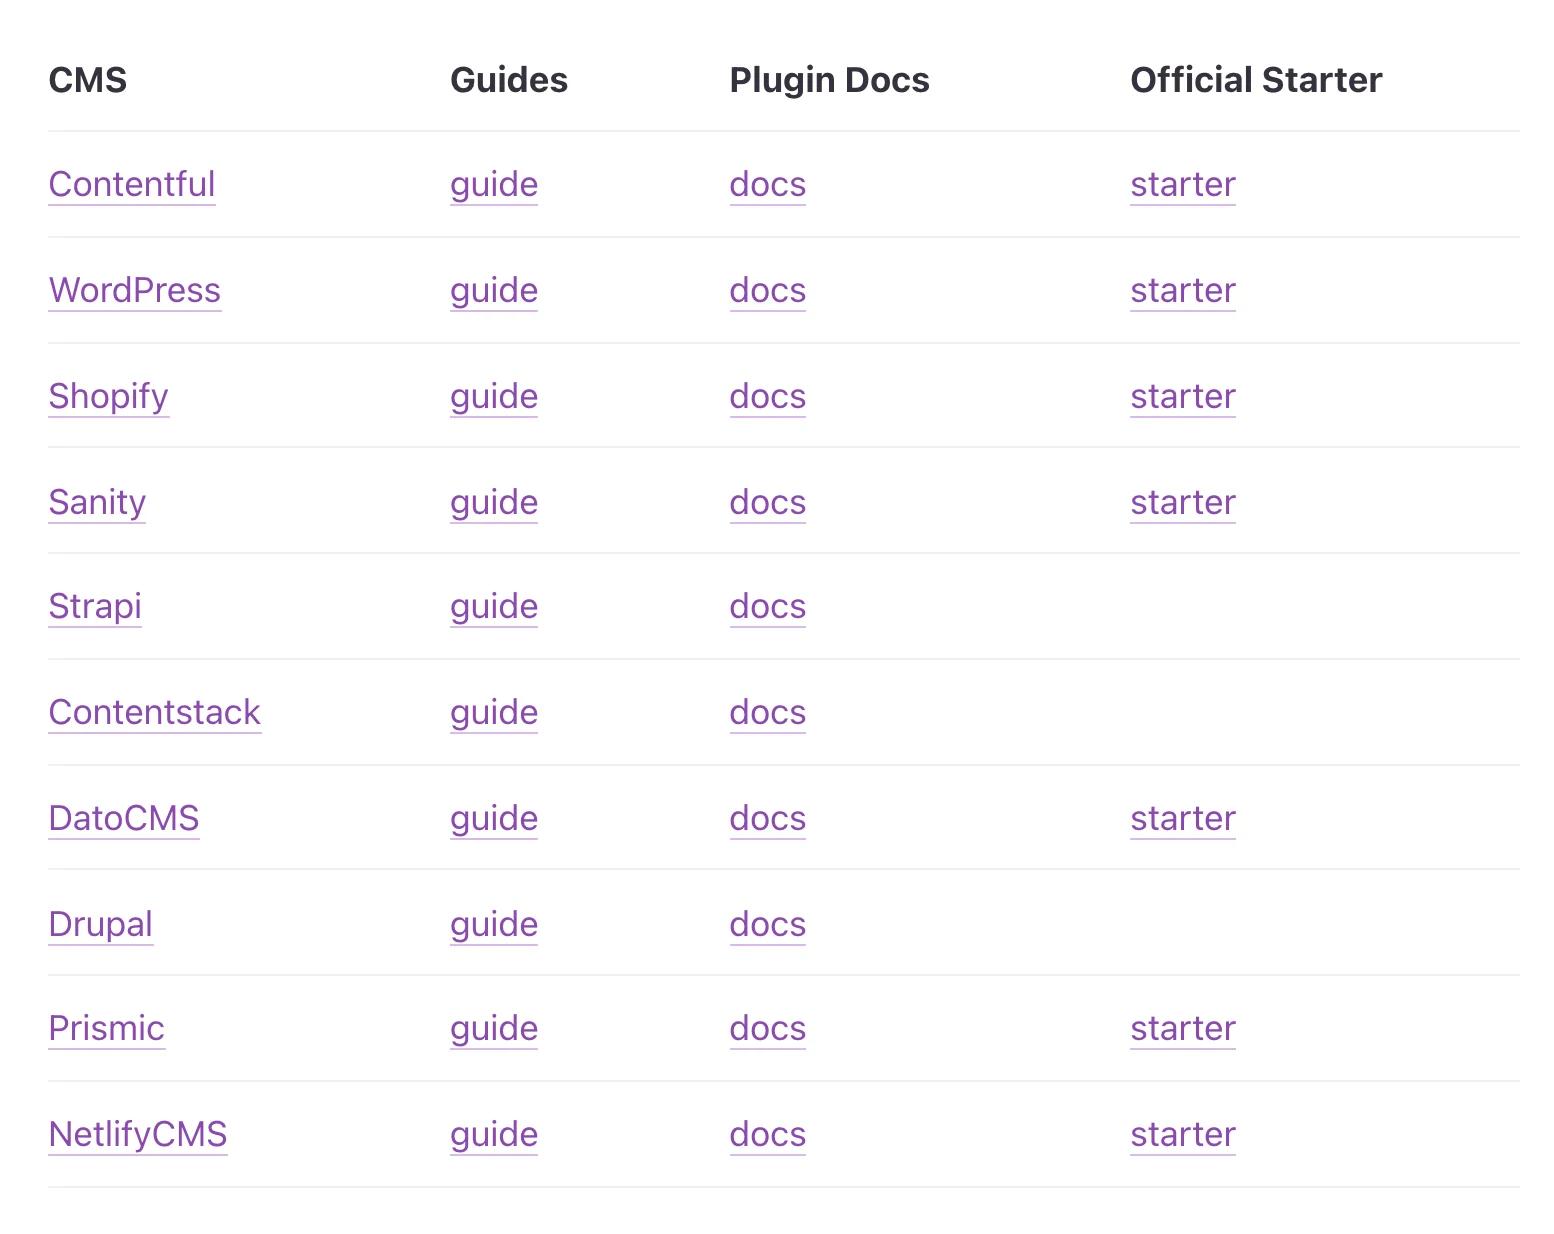The image size is (1554, 1234).
Task: Open the Prismic CMS page
Action: [x=106, y=1029]
